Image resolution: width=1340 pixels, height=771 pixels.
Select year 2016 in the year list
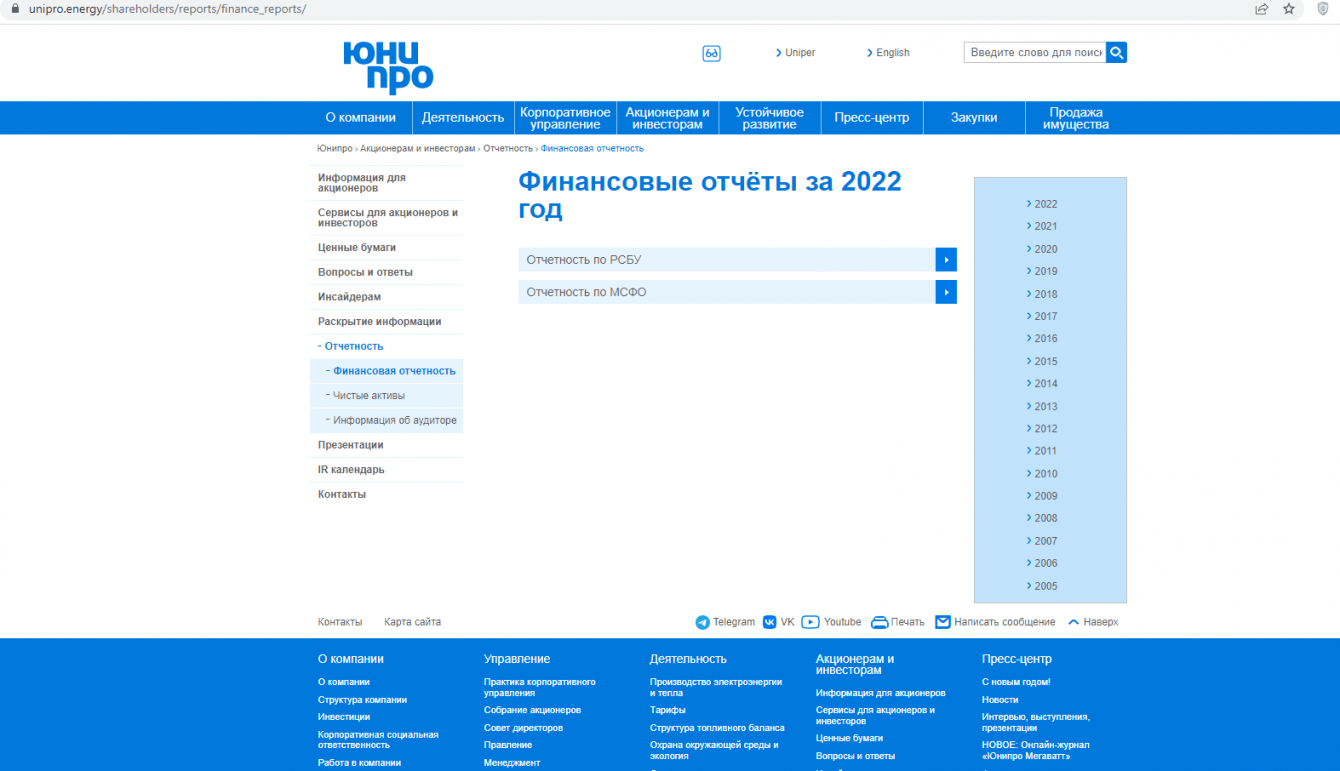tap(1046, 338)
